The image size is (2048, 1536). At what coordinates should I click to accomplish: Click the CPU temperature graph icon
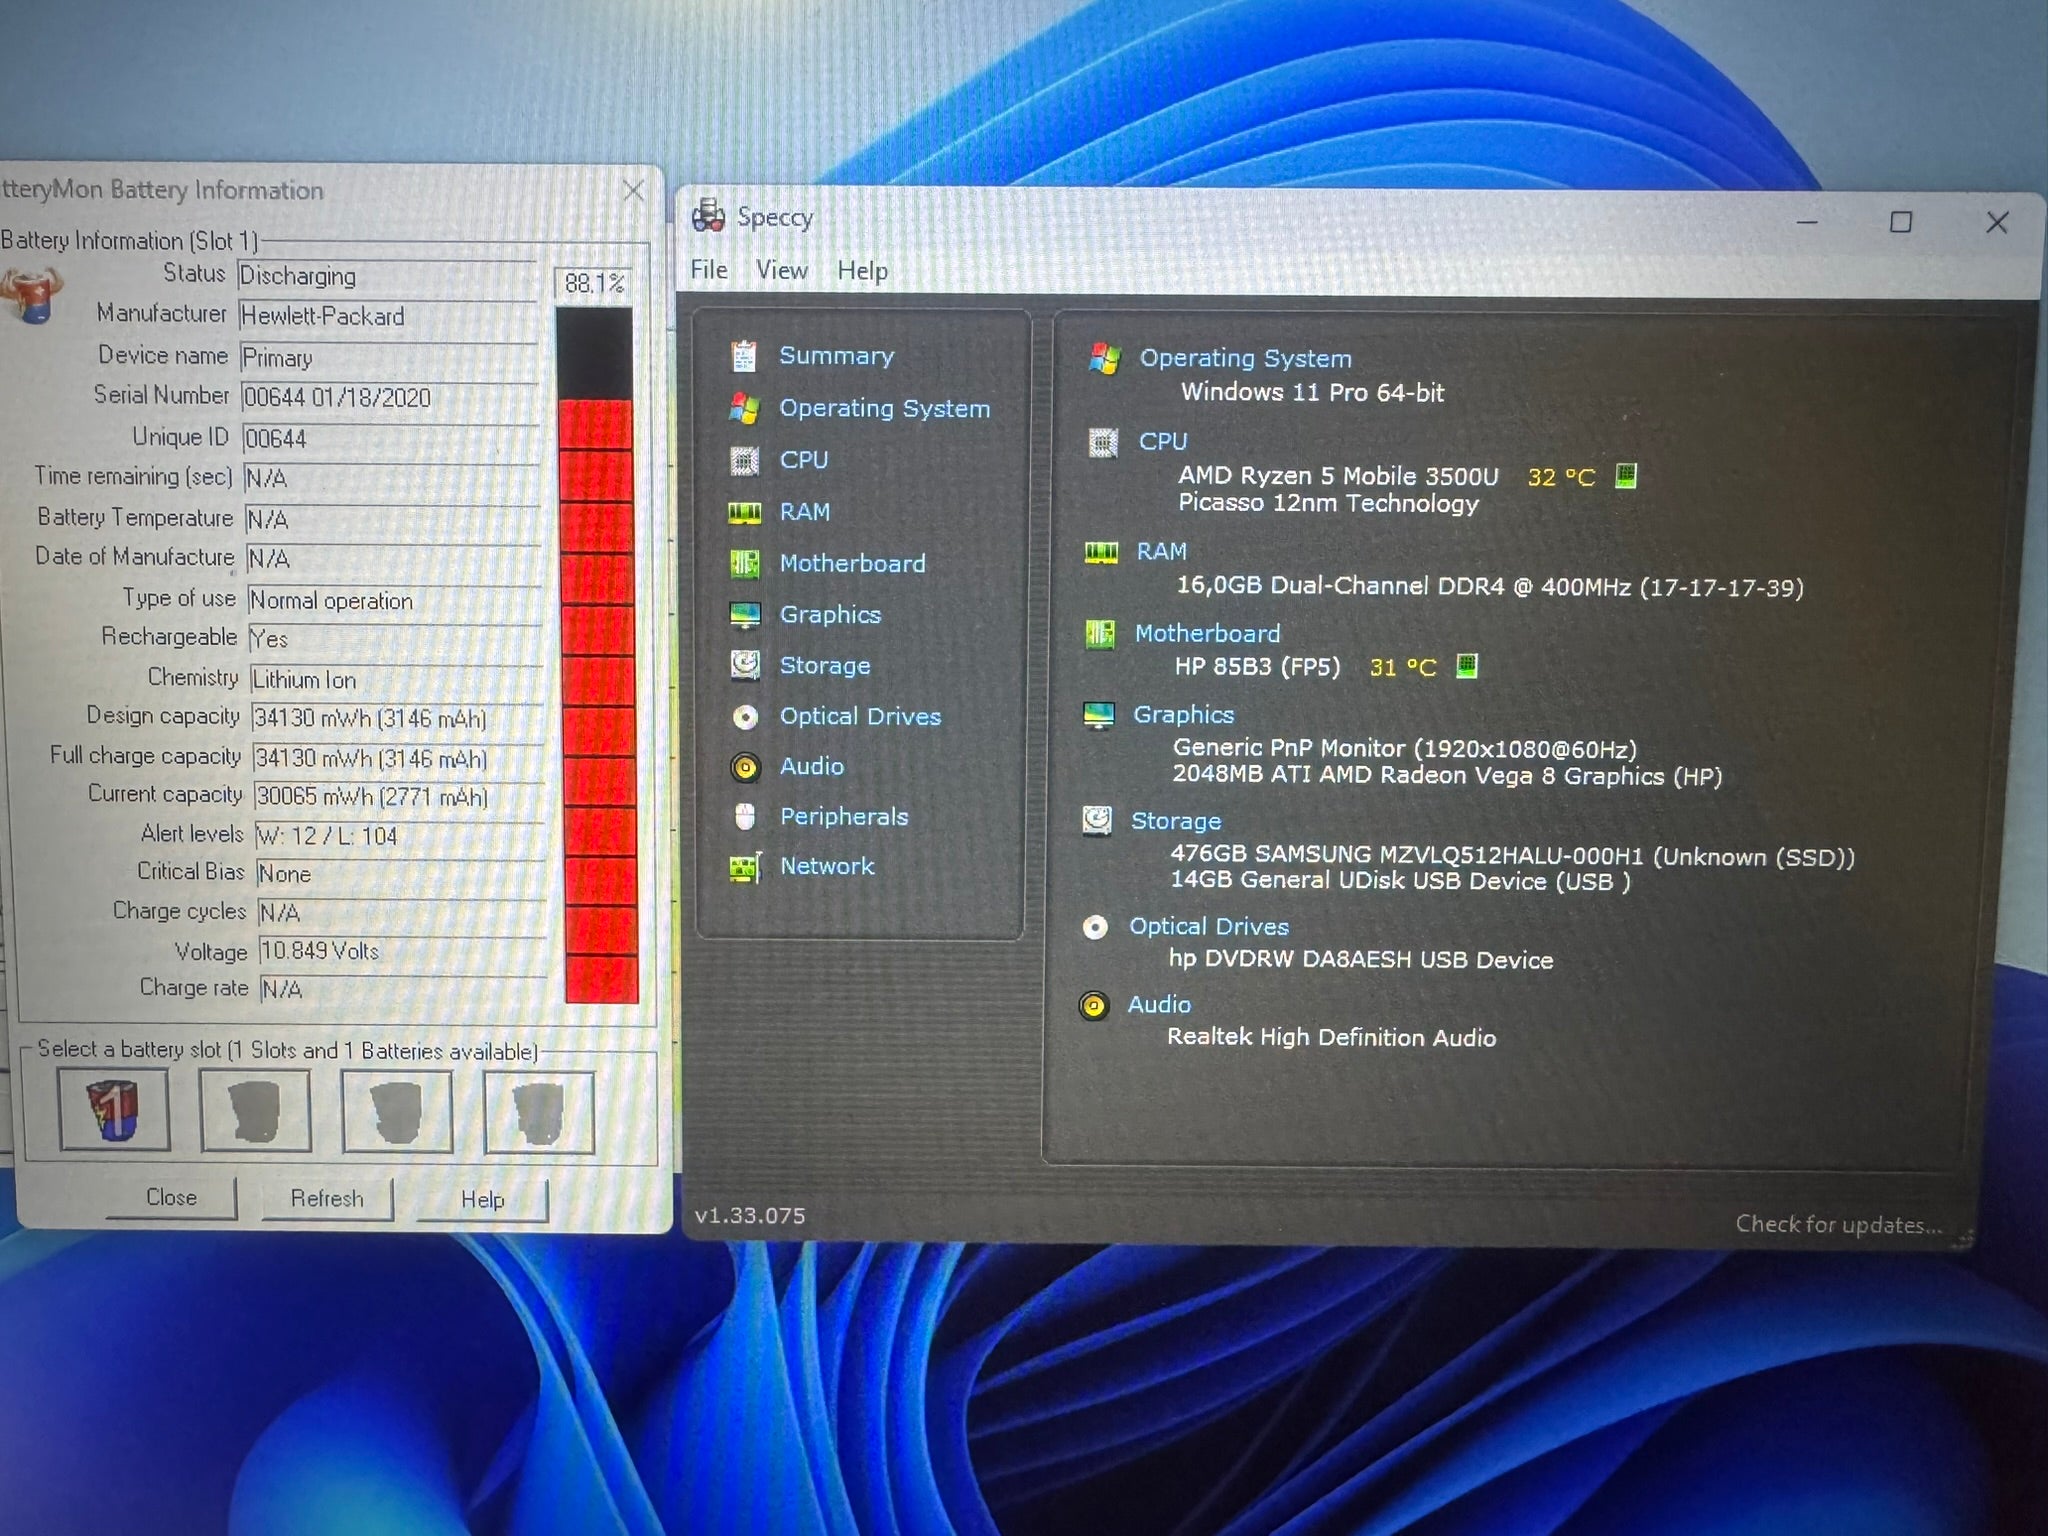[x=1626, y=476]
